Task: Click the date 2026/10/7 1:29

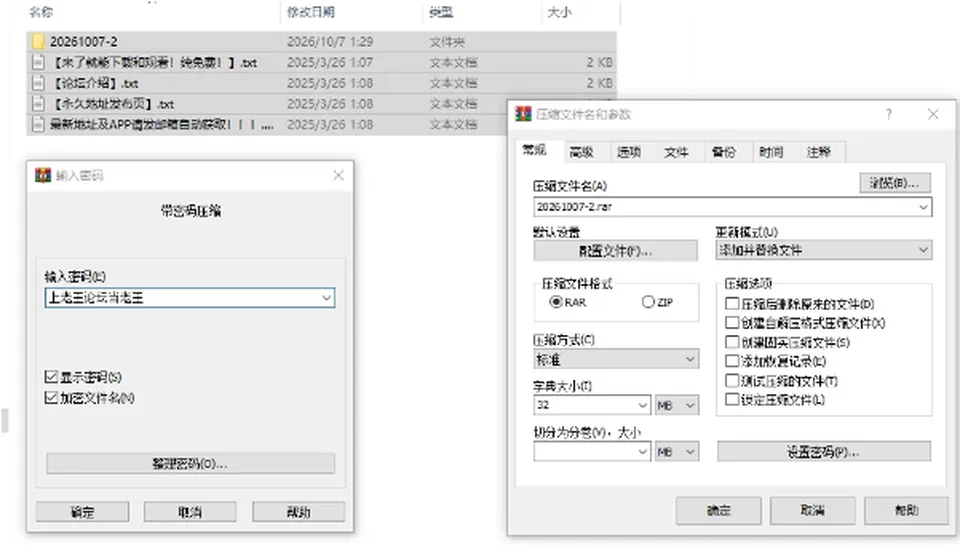Action: click(x=330, y=42)
